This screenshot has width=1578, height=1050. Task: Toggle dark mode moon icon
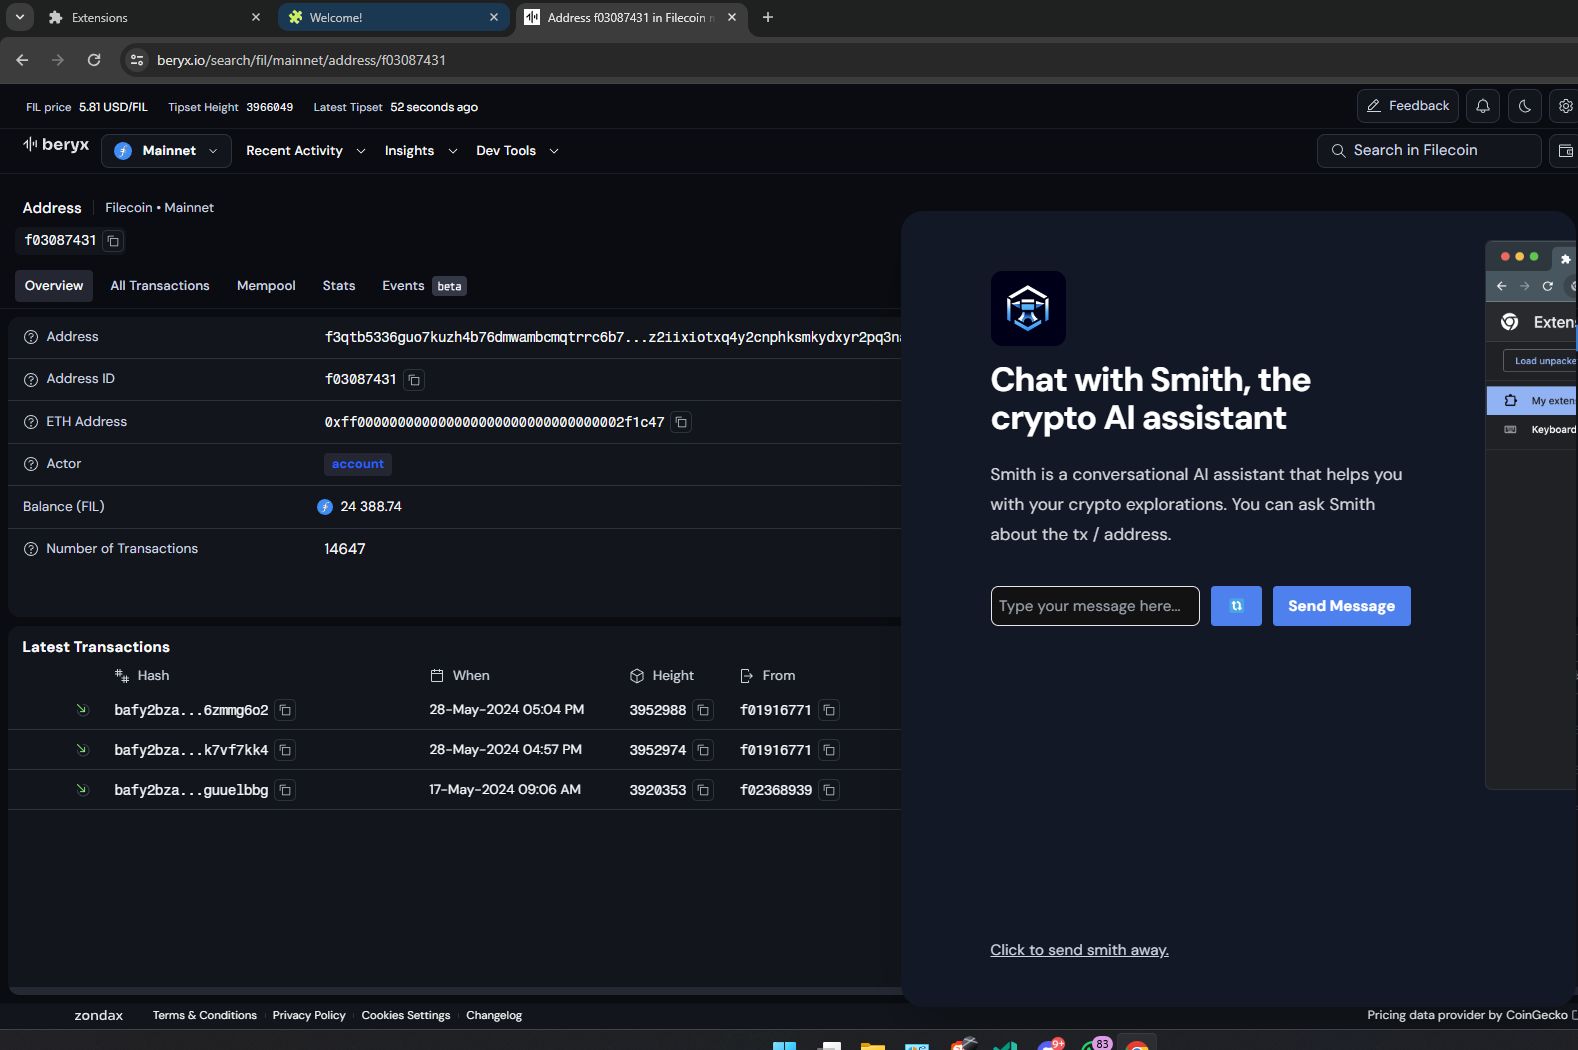(1525, 106)
